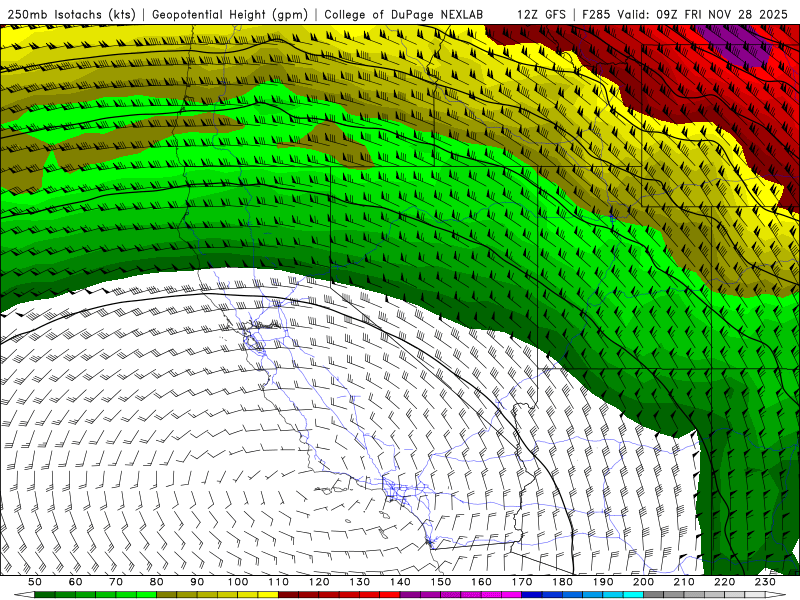
Task: Click the legend value '80'
Action: 157,582
